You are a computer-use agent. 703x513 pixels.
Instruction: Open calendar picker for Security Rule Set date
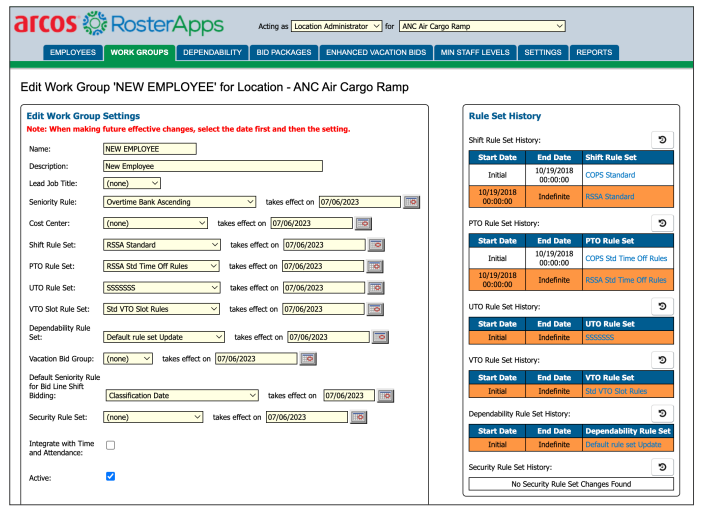359,417
